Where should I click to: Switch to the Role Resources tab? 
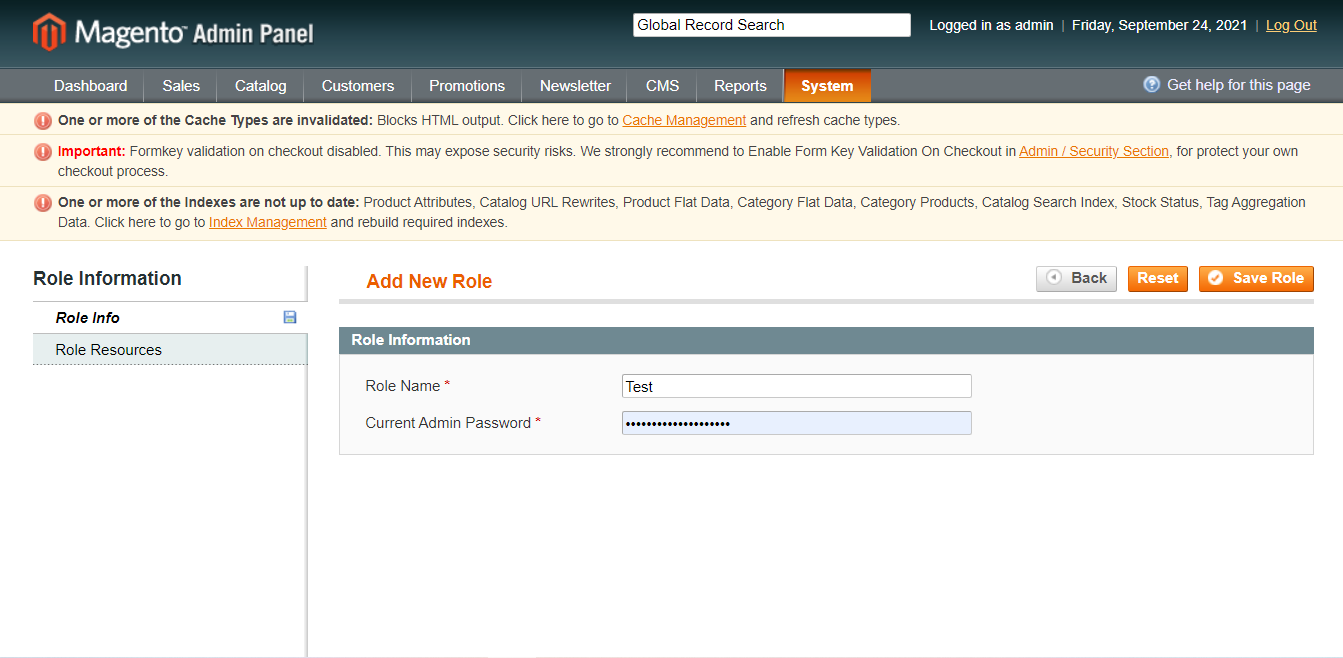tap(109, 350)
